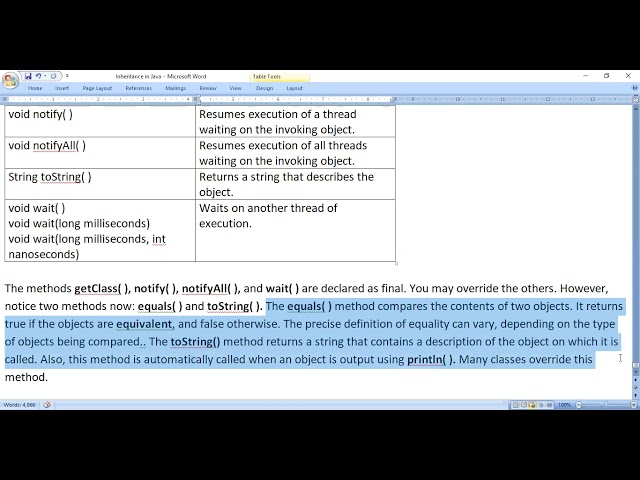
Task: Click the Redo/Repeat icon
Action: (x=53, y=76)
